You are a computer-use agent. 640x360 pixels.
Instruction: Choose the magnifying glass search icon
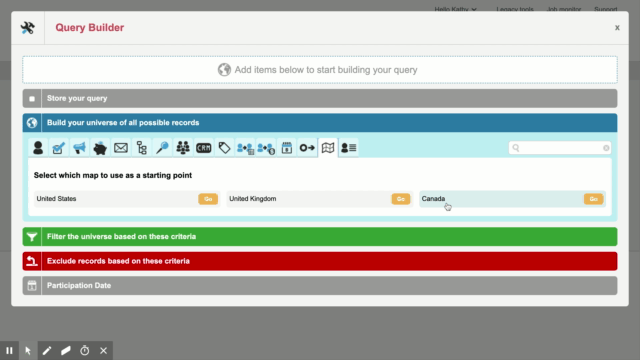click(162, 148)
